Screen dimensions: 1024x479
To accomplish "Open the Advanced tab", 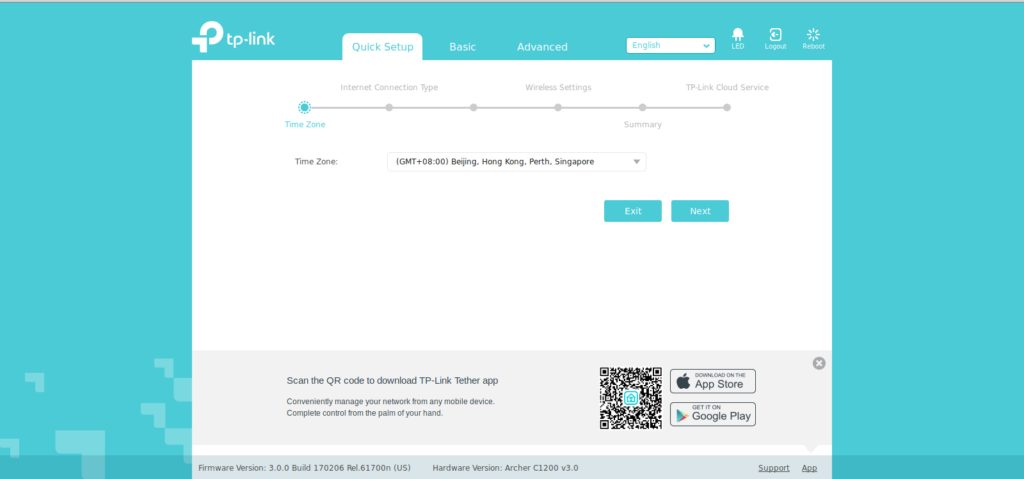I will pyautogui.click(x=542, y=47).
